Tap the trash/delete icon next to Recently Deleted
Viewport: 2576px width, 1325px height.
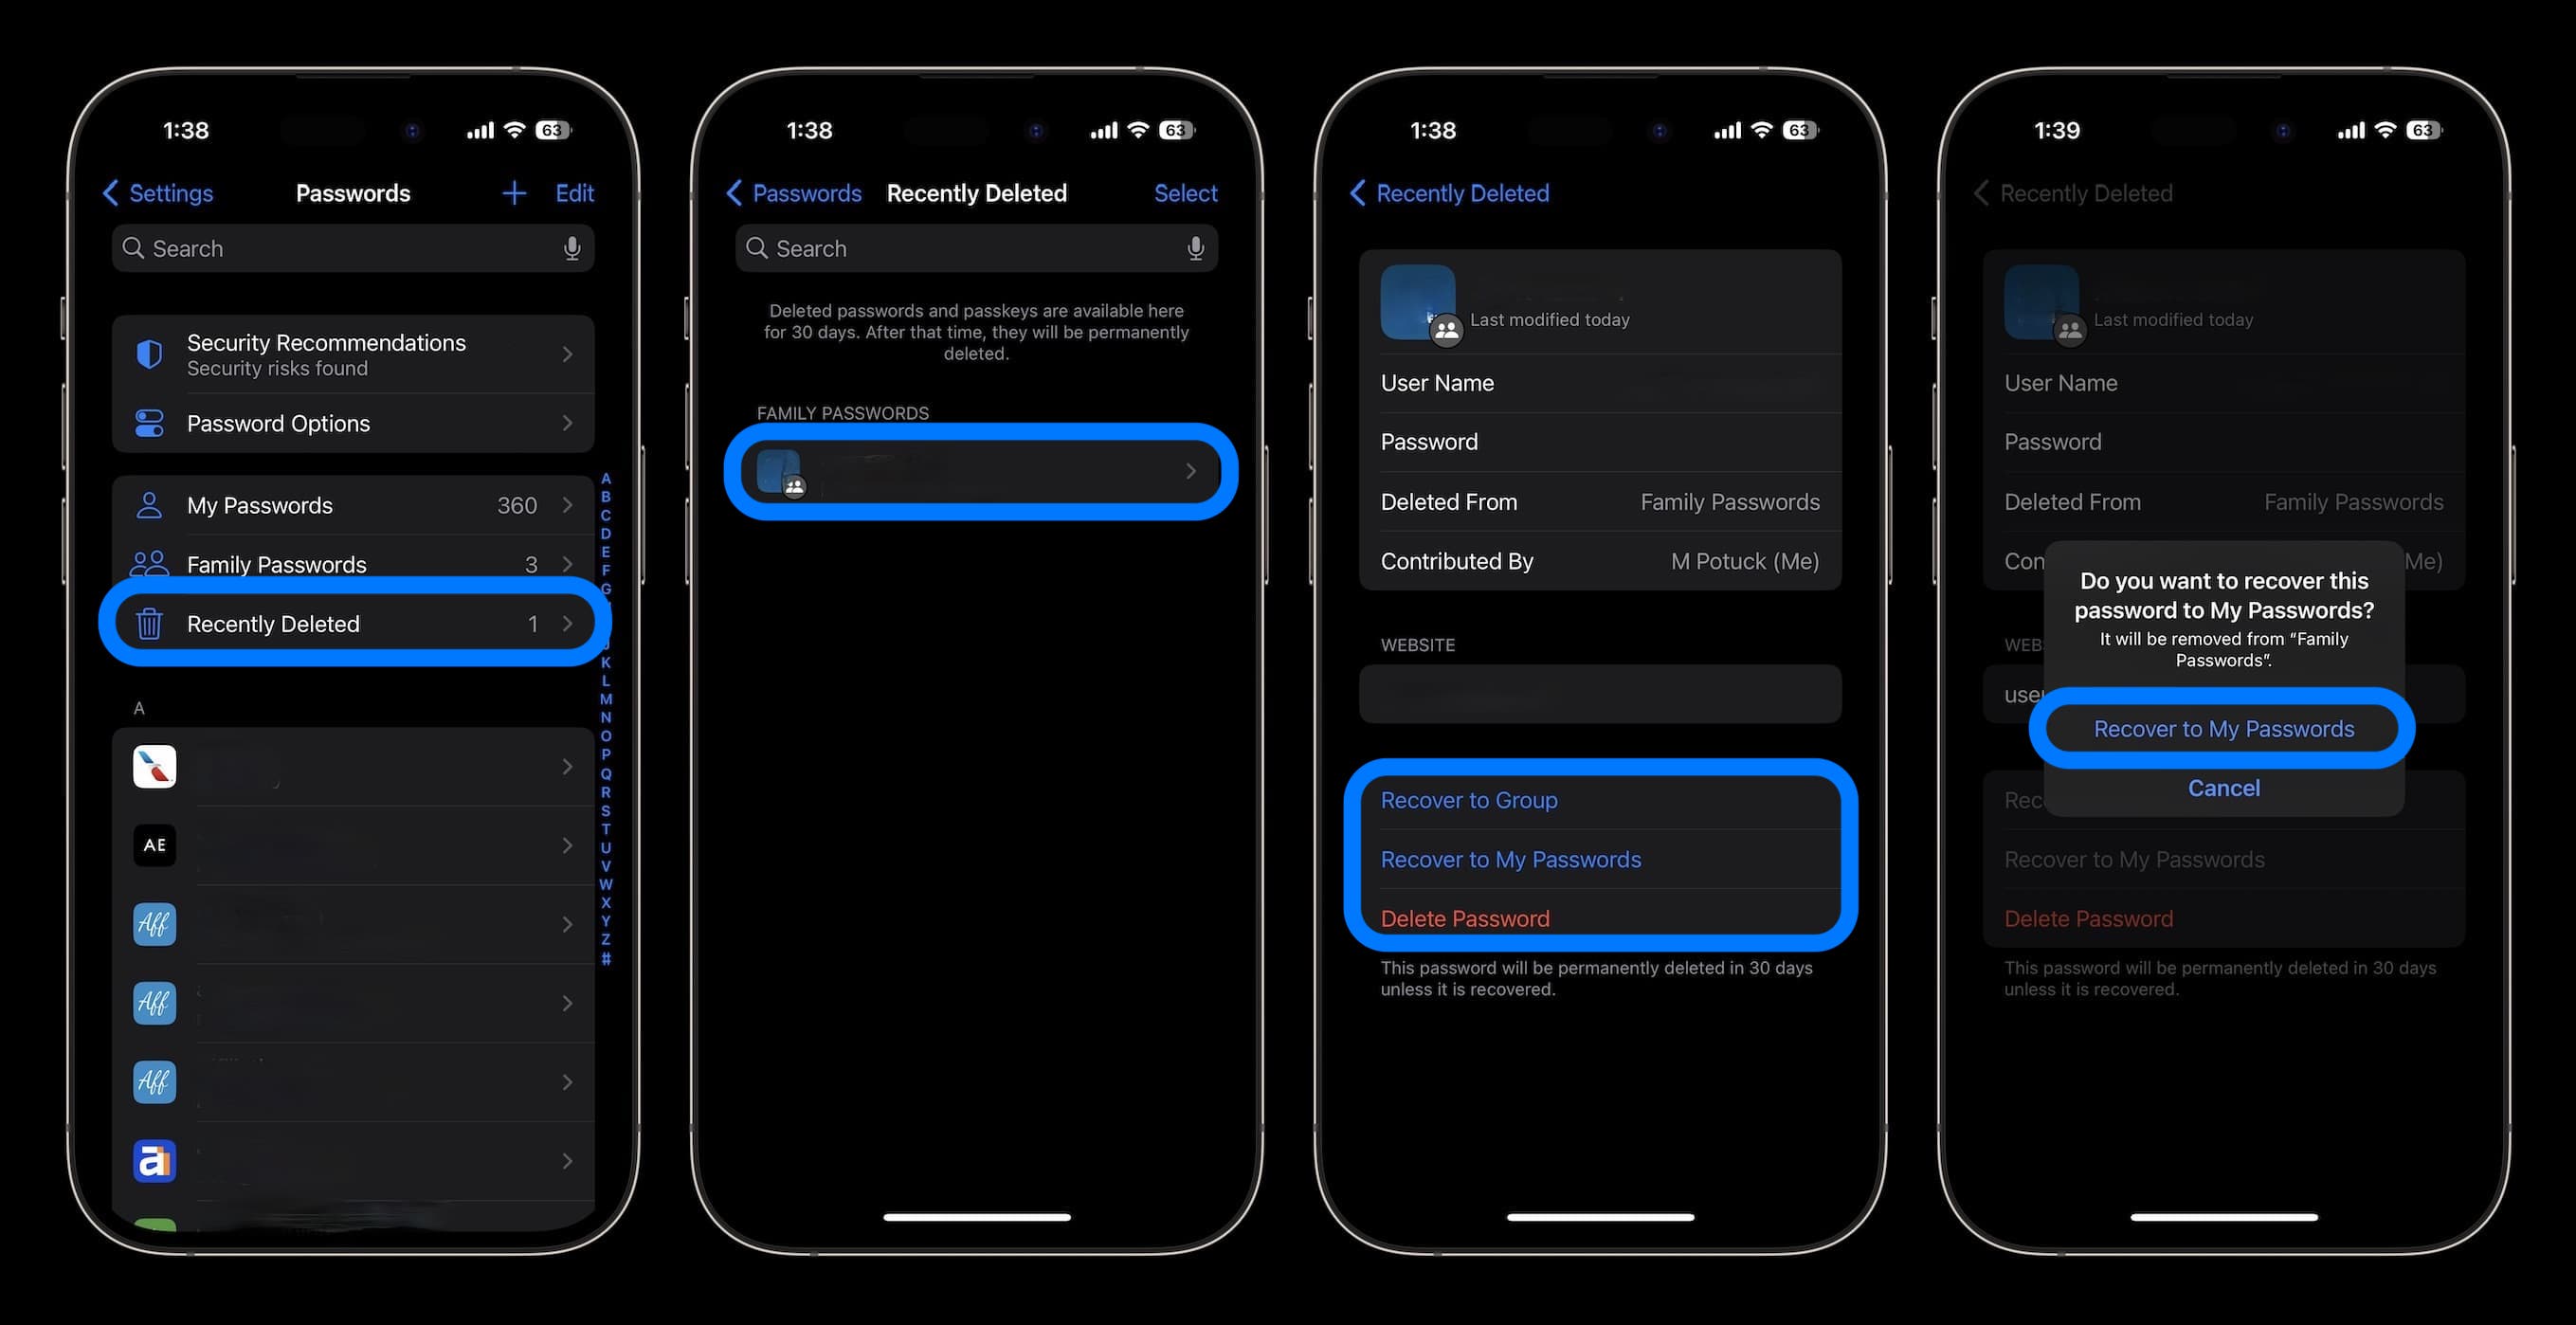pyautogui.click(x=149, y=624)
